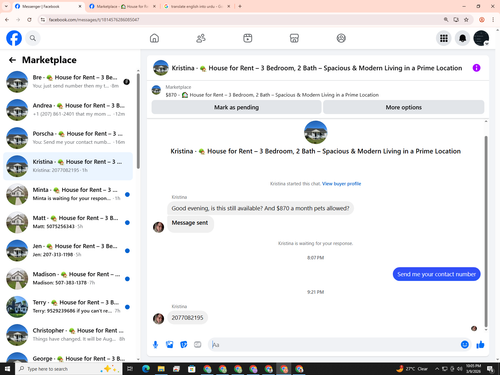The height and width of the screenshot is (375, 500).
Task: Click conversation list scrollbar
Action: pos(138,121)
